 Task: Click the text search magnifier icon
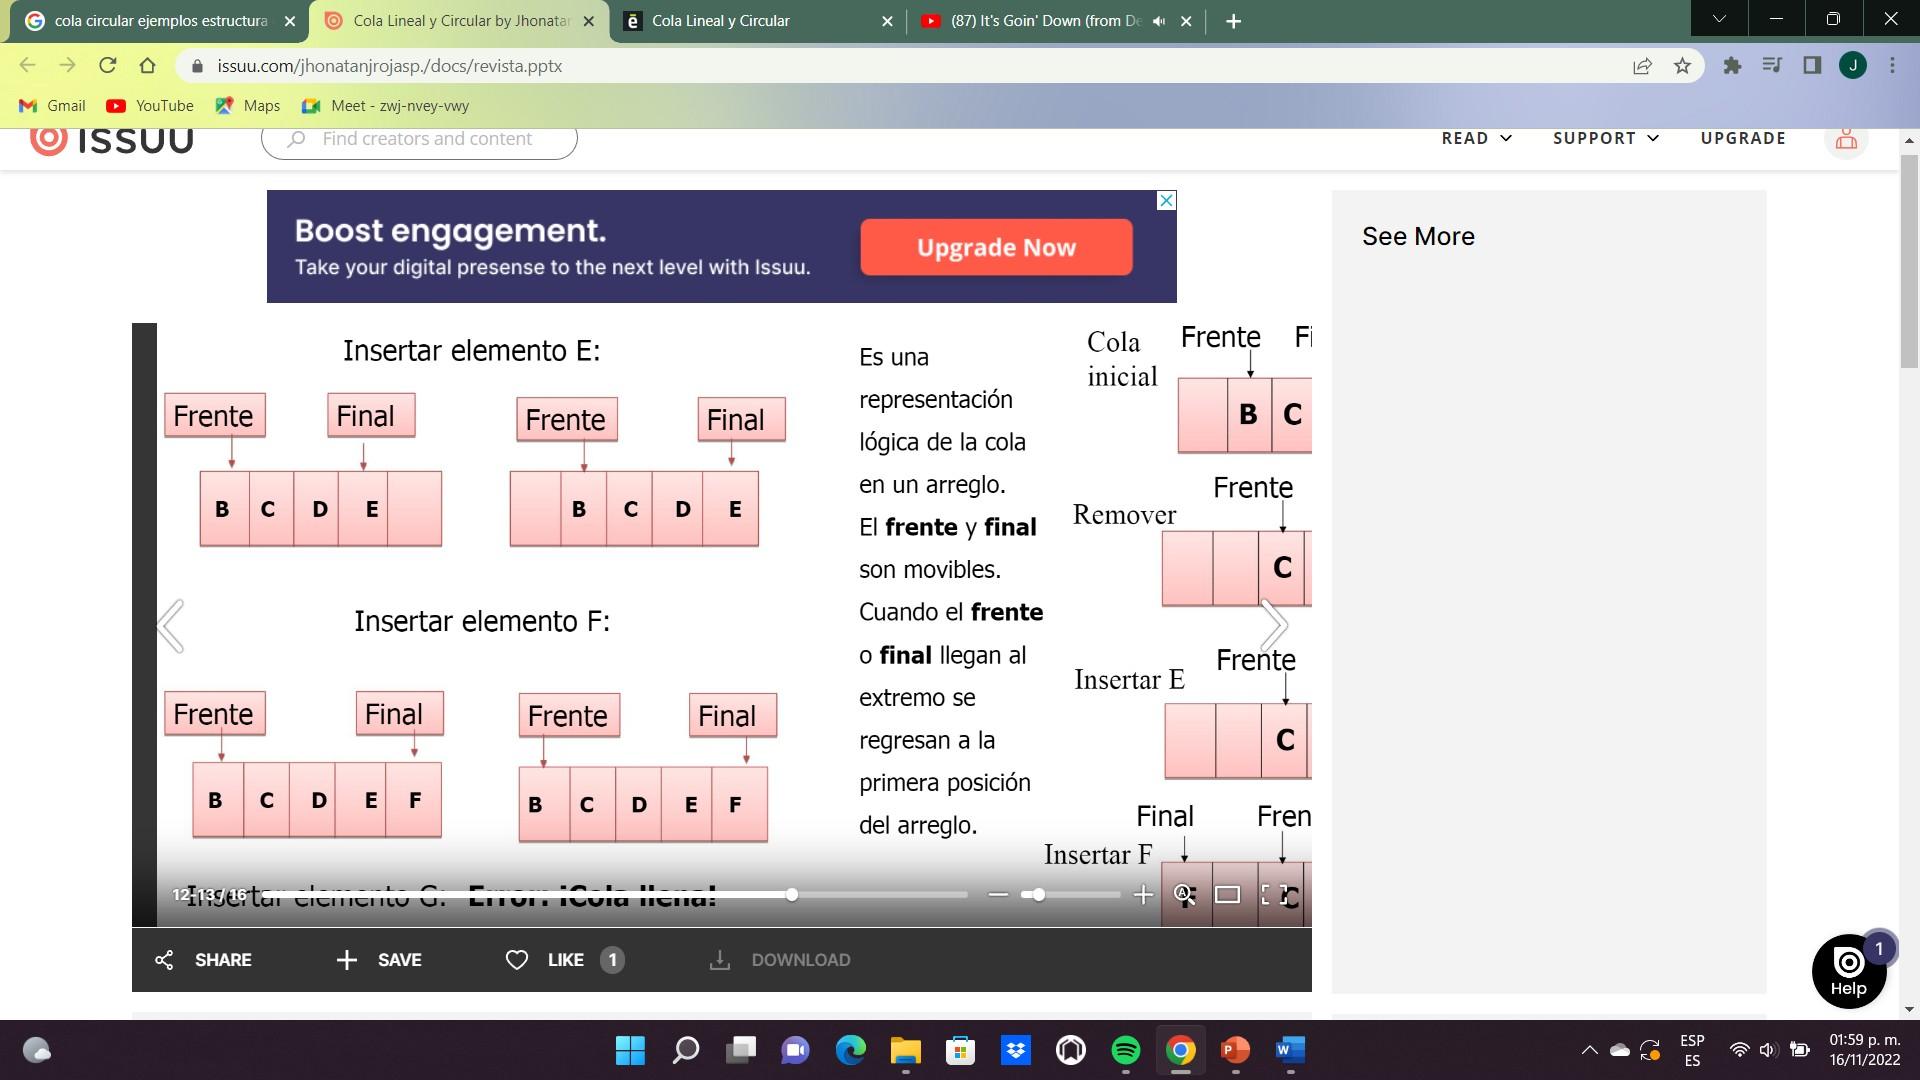click(x=1183, y=895)
